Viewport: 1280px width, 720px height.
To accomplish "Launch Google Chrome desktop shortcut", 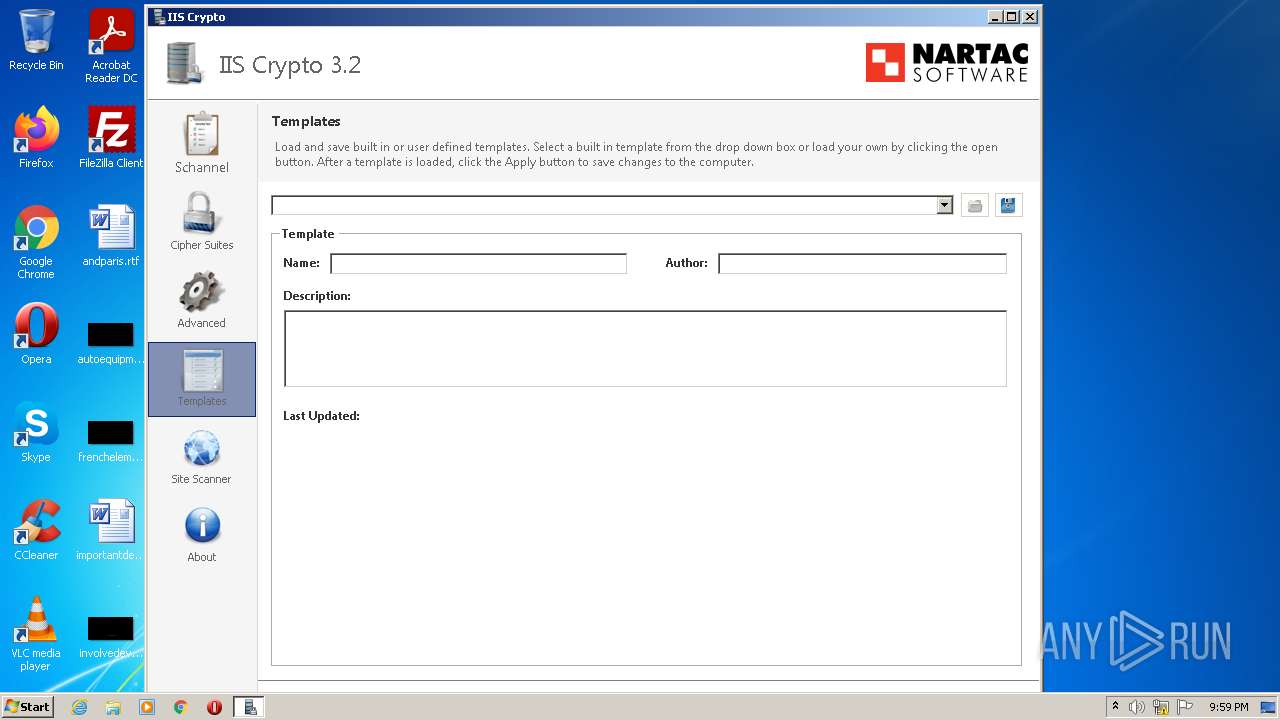I will point(36,242).
